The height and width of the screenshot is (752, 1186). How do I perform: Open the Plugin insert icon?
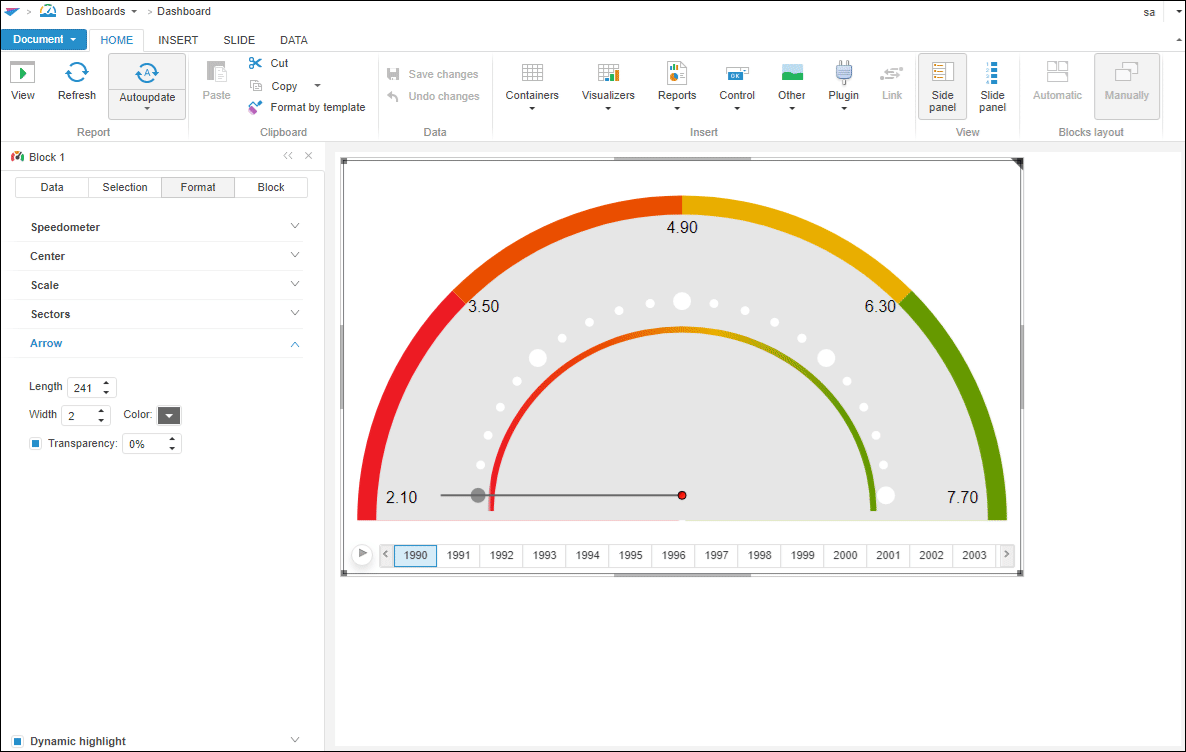click(843, 72)
